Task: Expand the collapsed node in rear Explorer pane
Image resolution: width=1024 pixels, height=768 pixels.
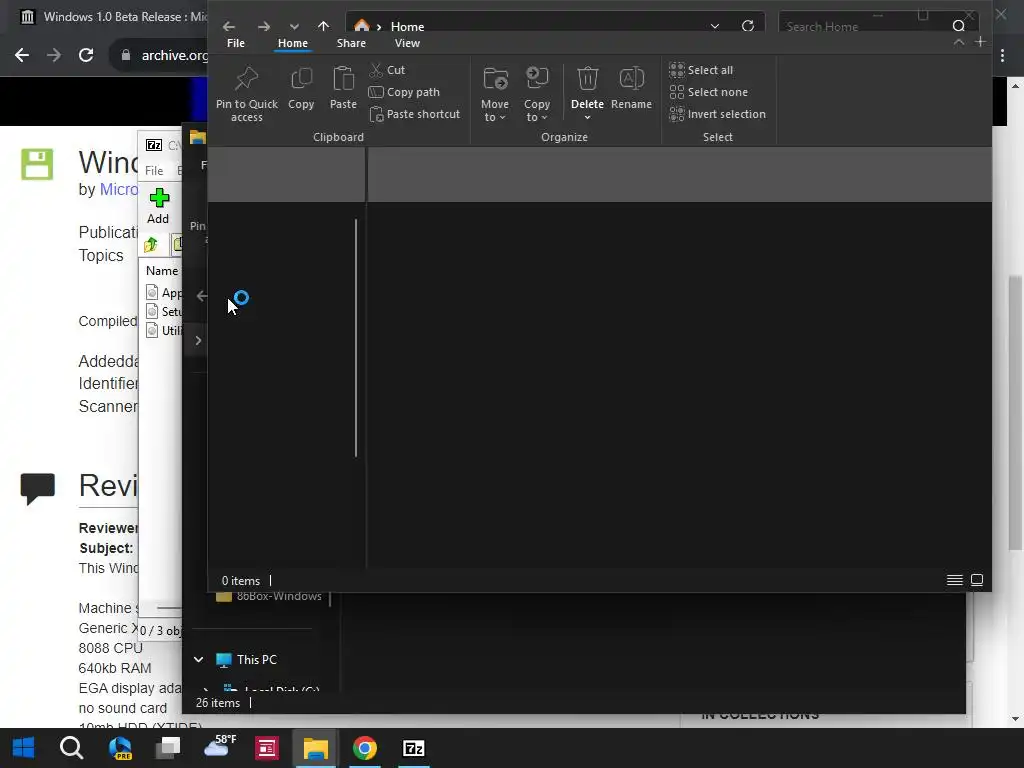Action: 199,340
